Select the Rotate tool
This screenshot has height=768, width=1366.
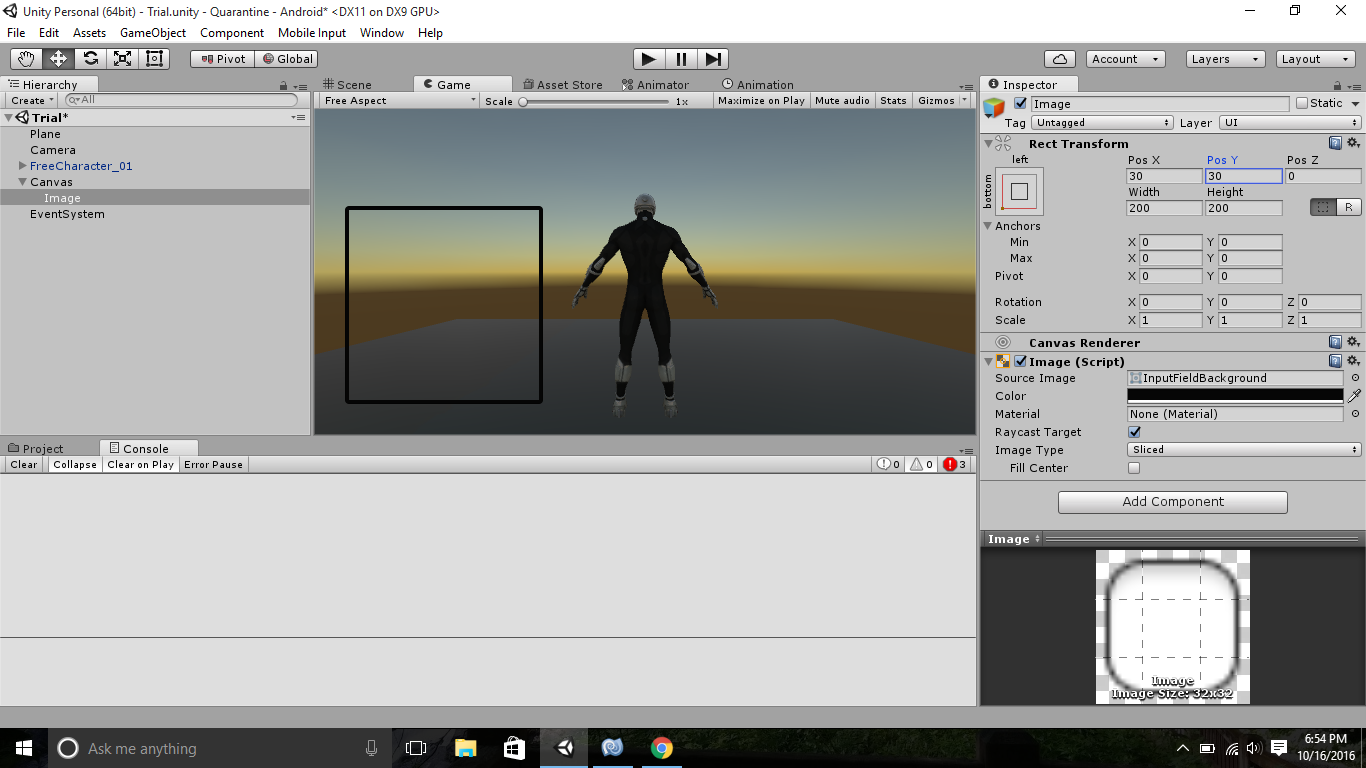(x=90, y=59)
